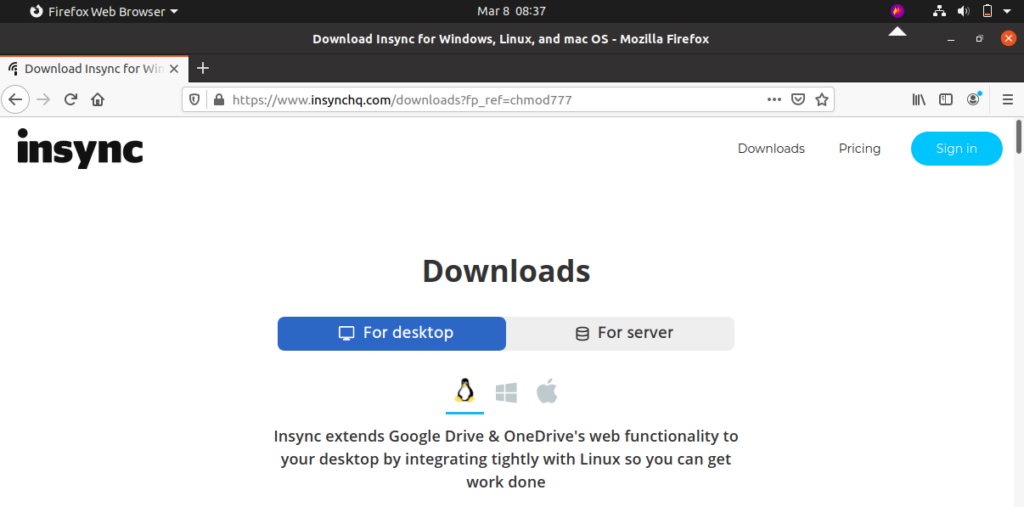
Task: Show site security padlock info
Action: 219,100
